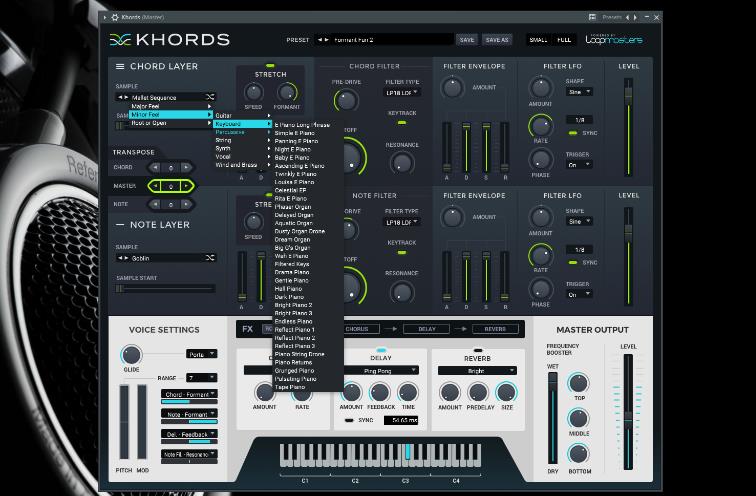Viewport: 756px width, 496px height.
Task: Increase Note transpose with right arrow
Action: pos(186,204)
